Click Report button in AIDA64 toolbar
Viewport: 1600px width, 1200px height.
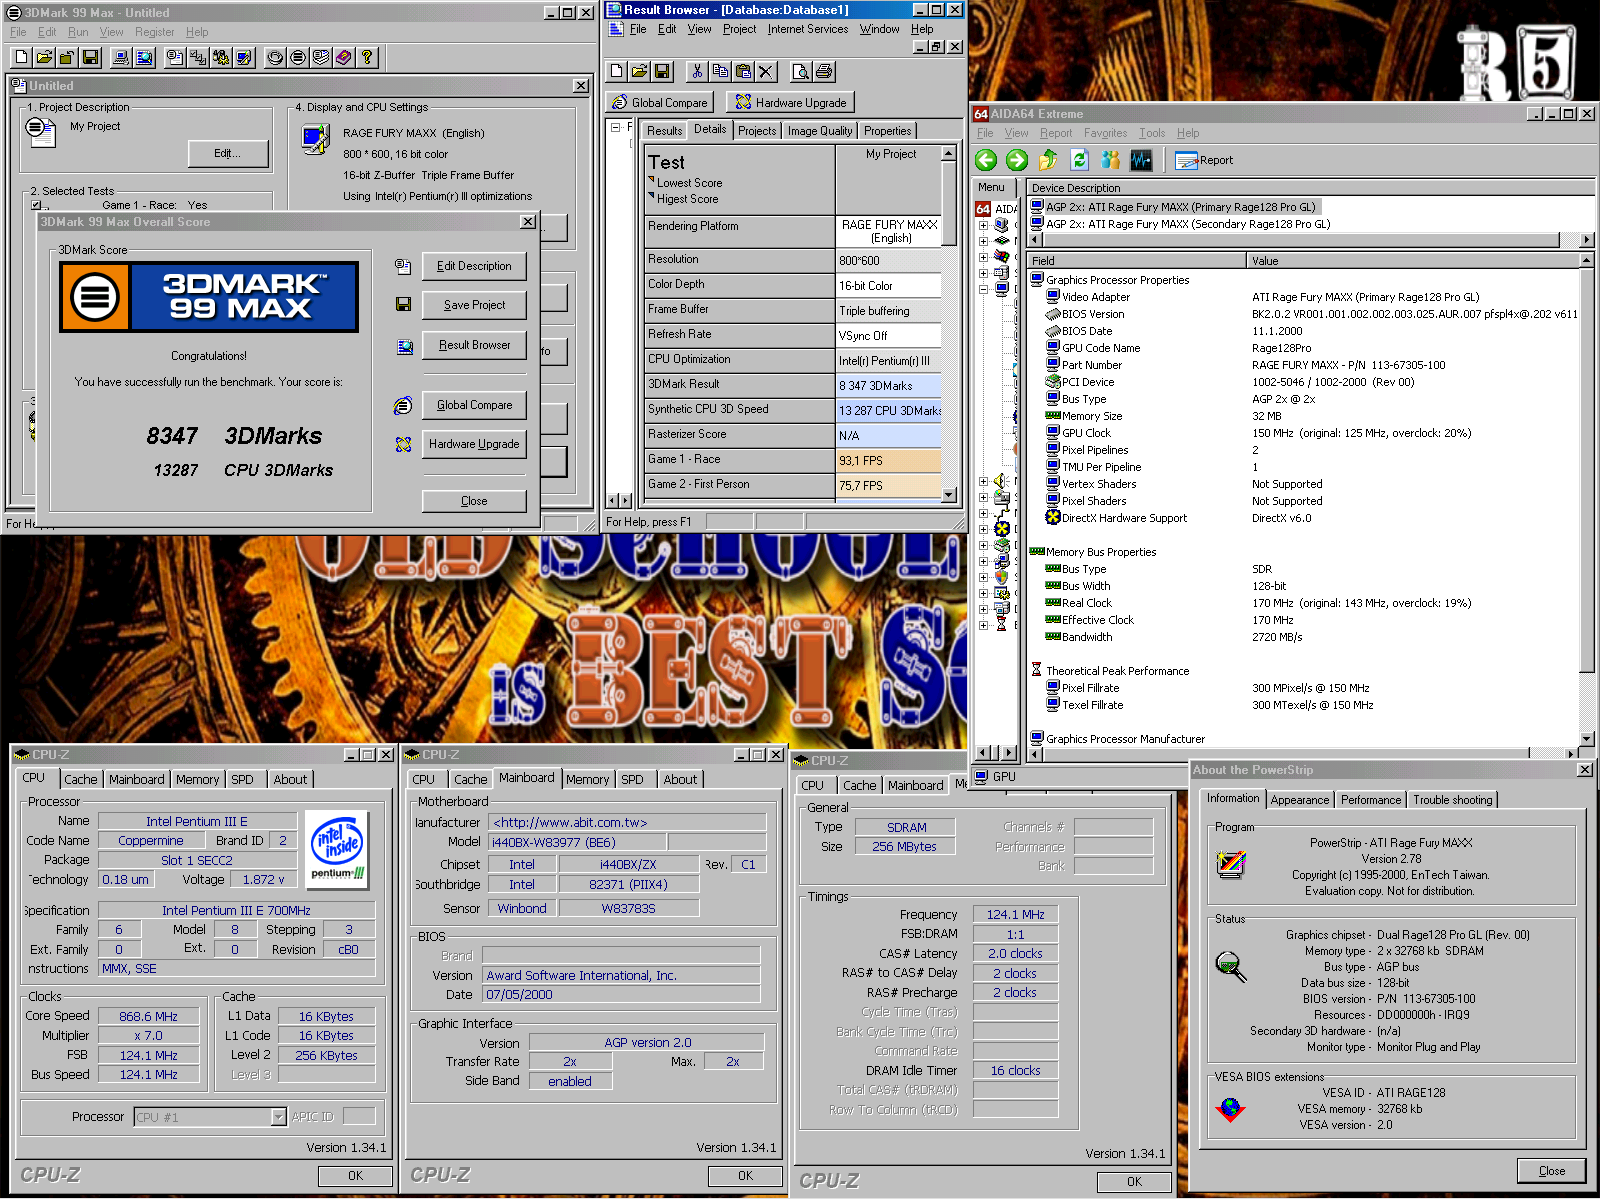pyautogui.click(x=1204, y=160)
